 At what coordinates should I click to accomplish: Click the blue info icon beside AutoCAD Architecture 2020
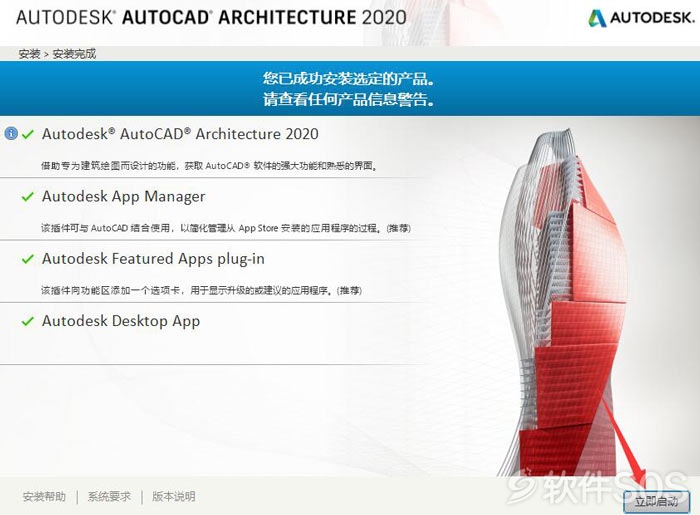(11, 133)
